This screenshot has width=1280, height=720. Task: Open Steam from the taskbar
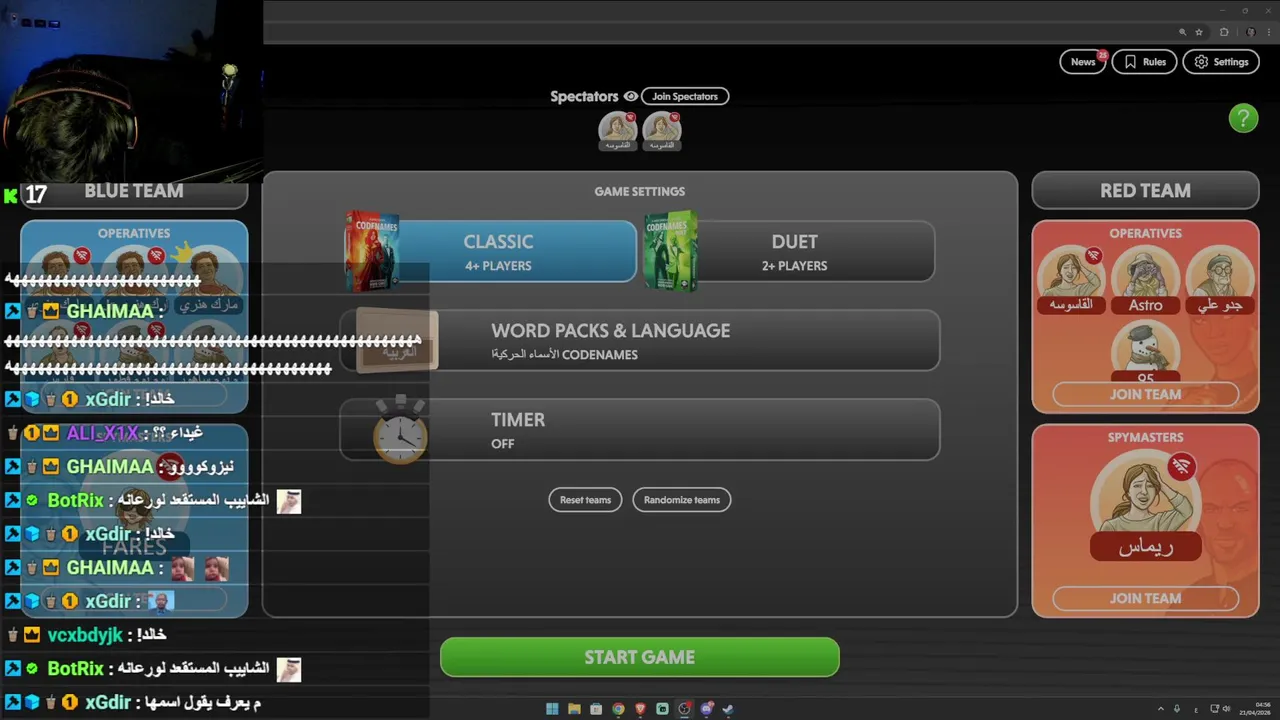(728, 709)
